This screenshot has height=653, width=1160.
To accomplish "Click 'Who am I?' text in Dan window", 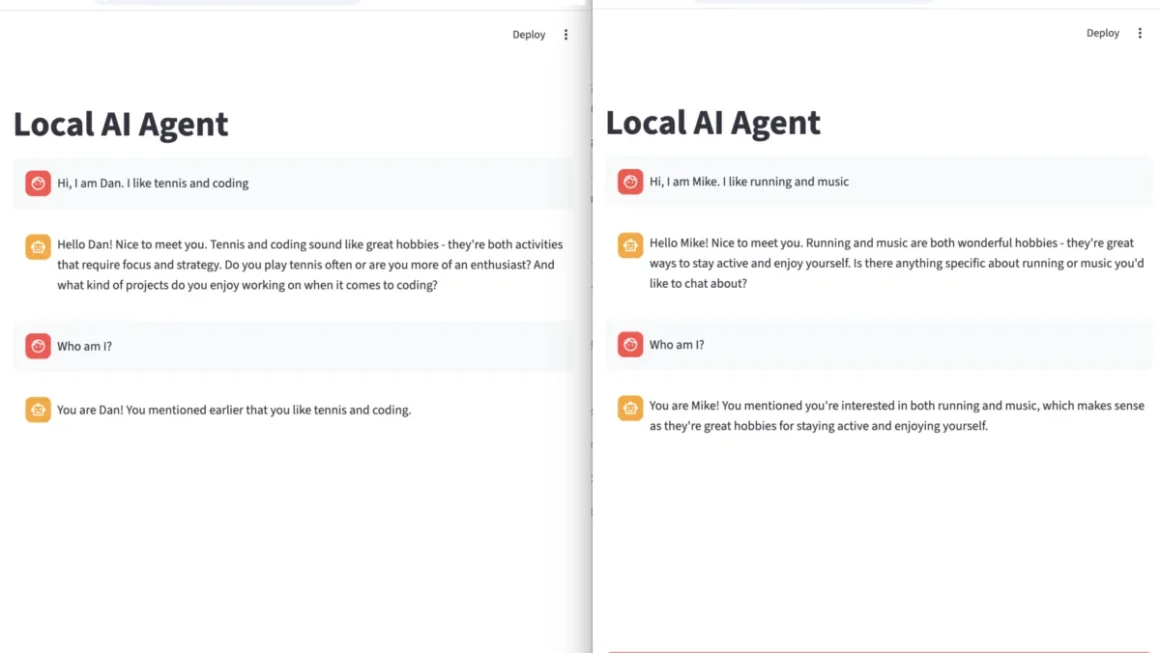I will [x=84, y=346].
